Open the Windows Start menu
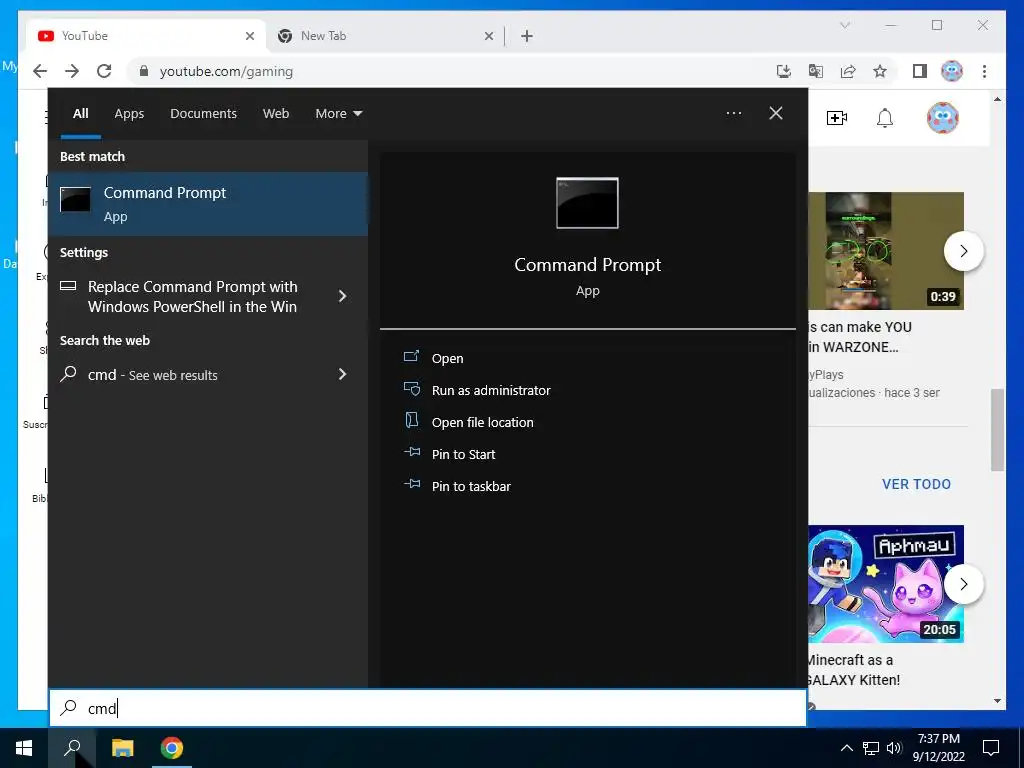The width and height of the screenshot is (1024, 768). (x=24, y=748)
